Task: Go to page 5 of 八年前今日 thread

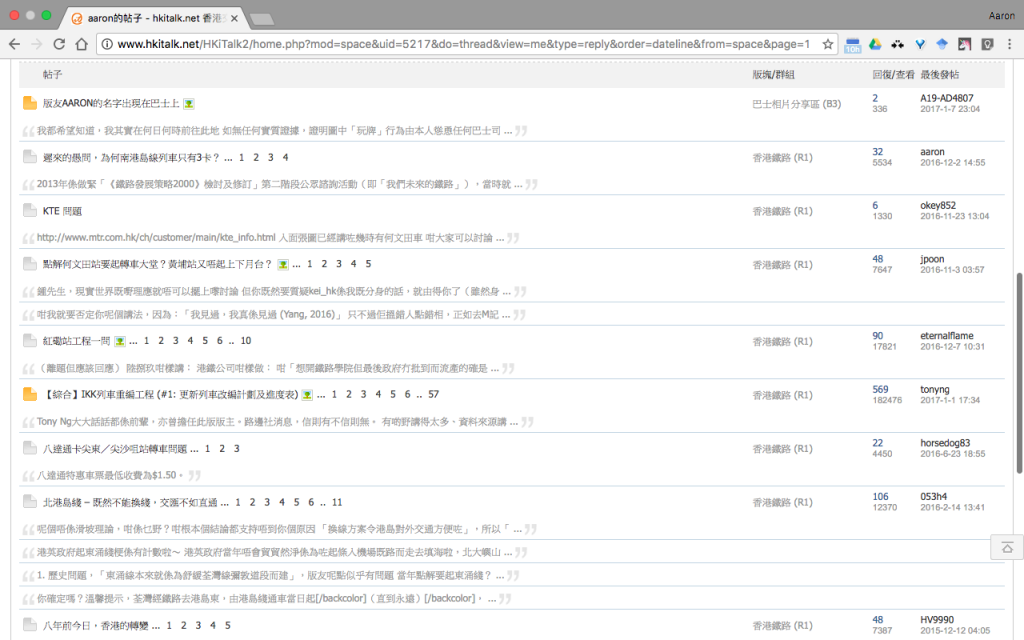Action: click(227, 626)
